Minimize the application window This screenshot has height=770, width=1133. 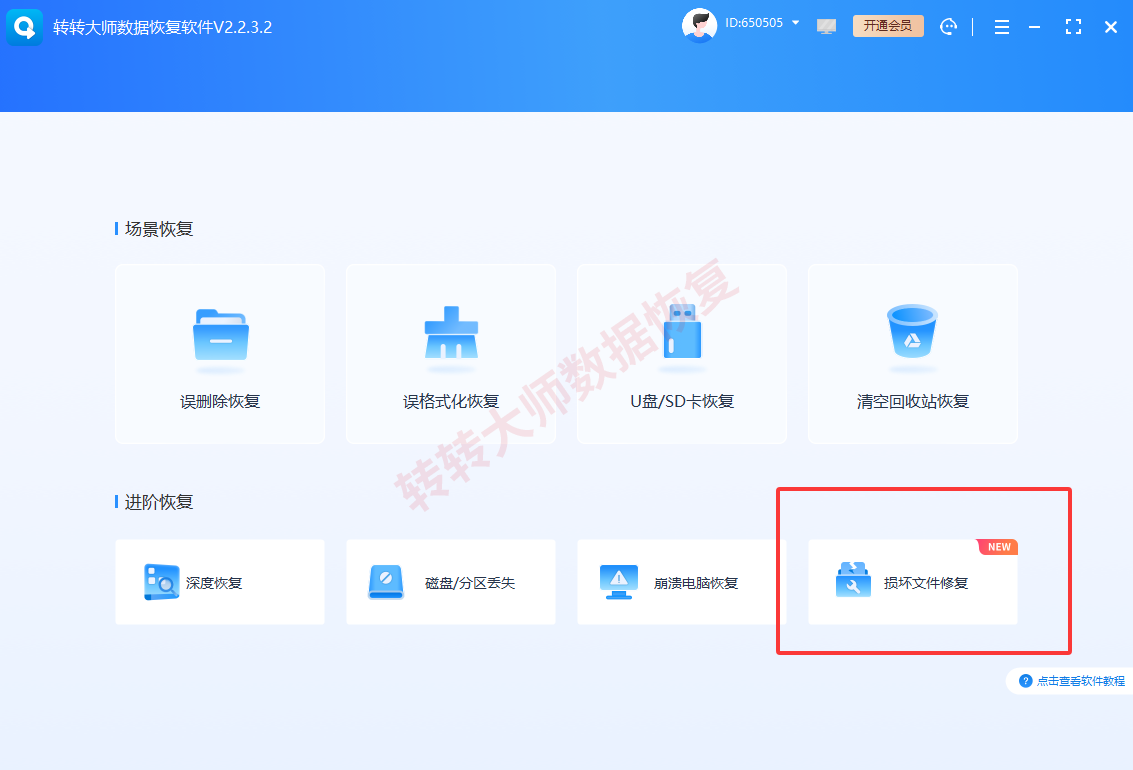(1035, 27)
